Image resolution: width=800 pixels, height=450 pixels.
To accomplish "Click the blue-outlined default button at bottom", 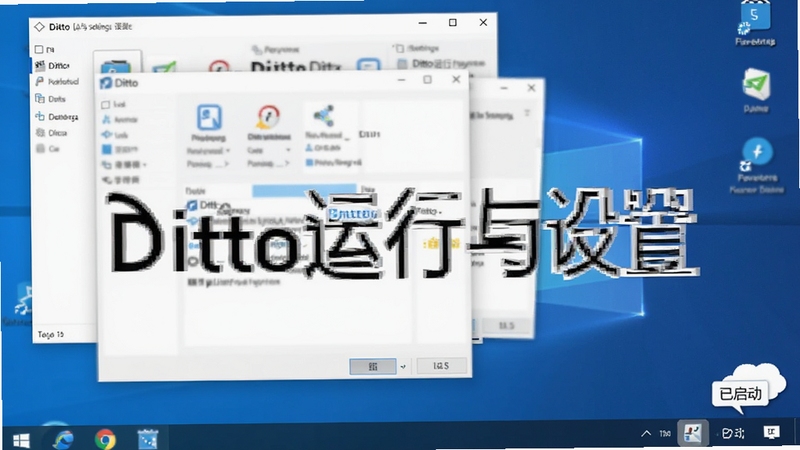I will (372, 366).
